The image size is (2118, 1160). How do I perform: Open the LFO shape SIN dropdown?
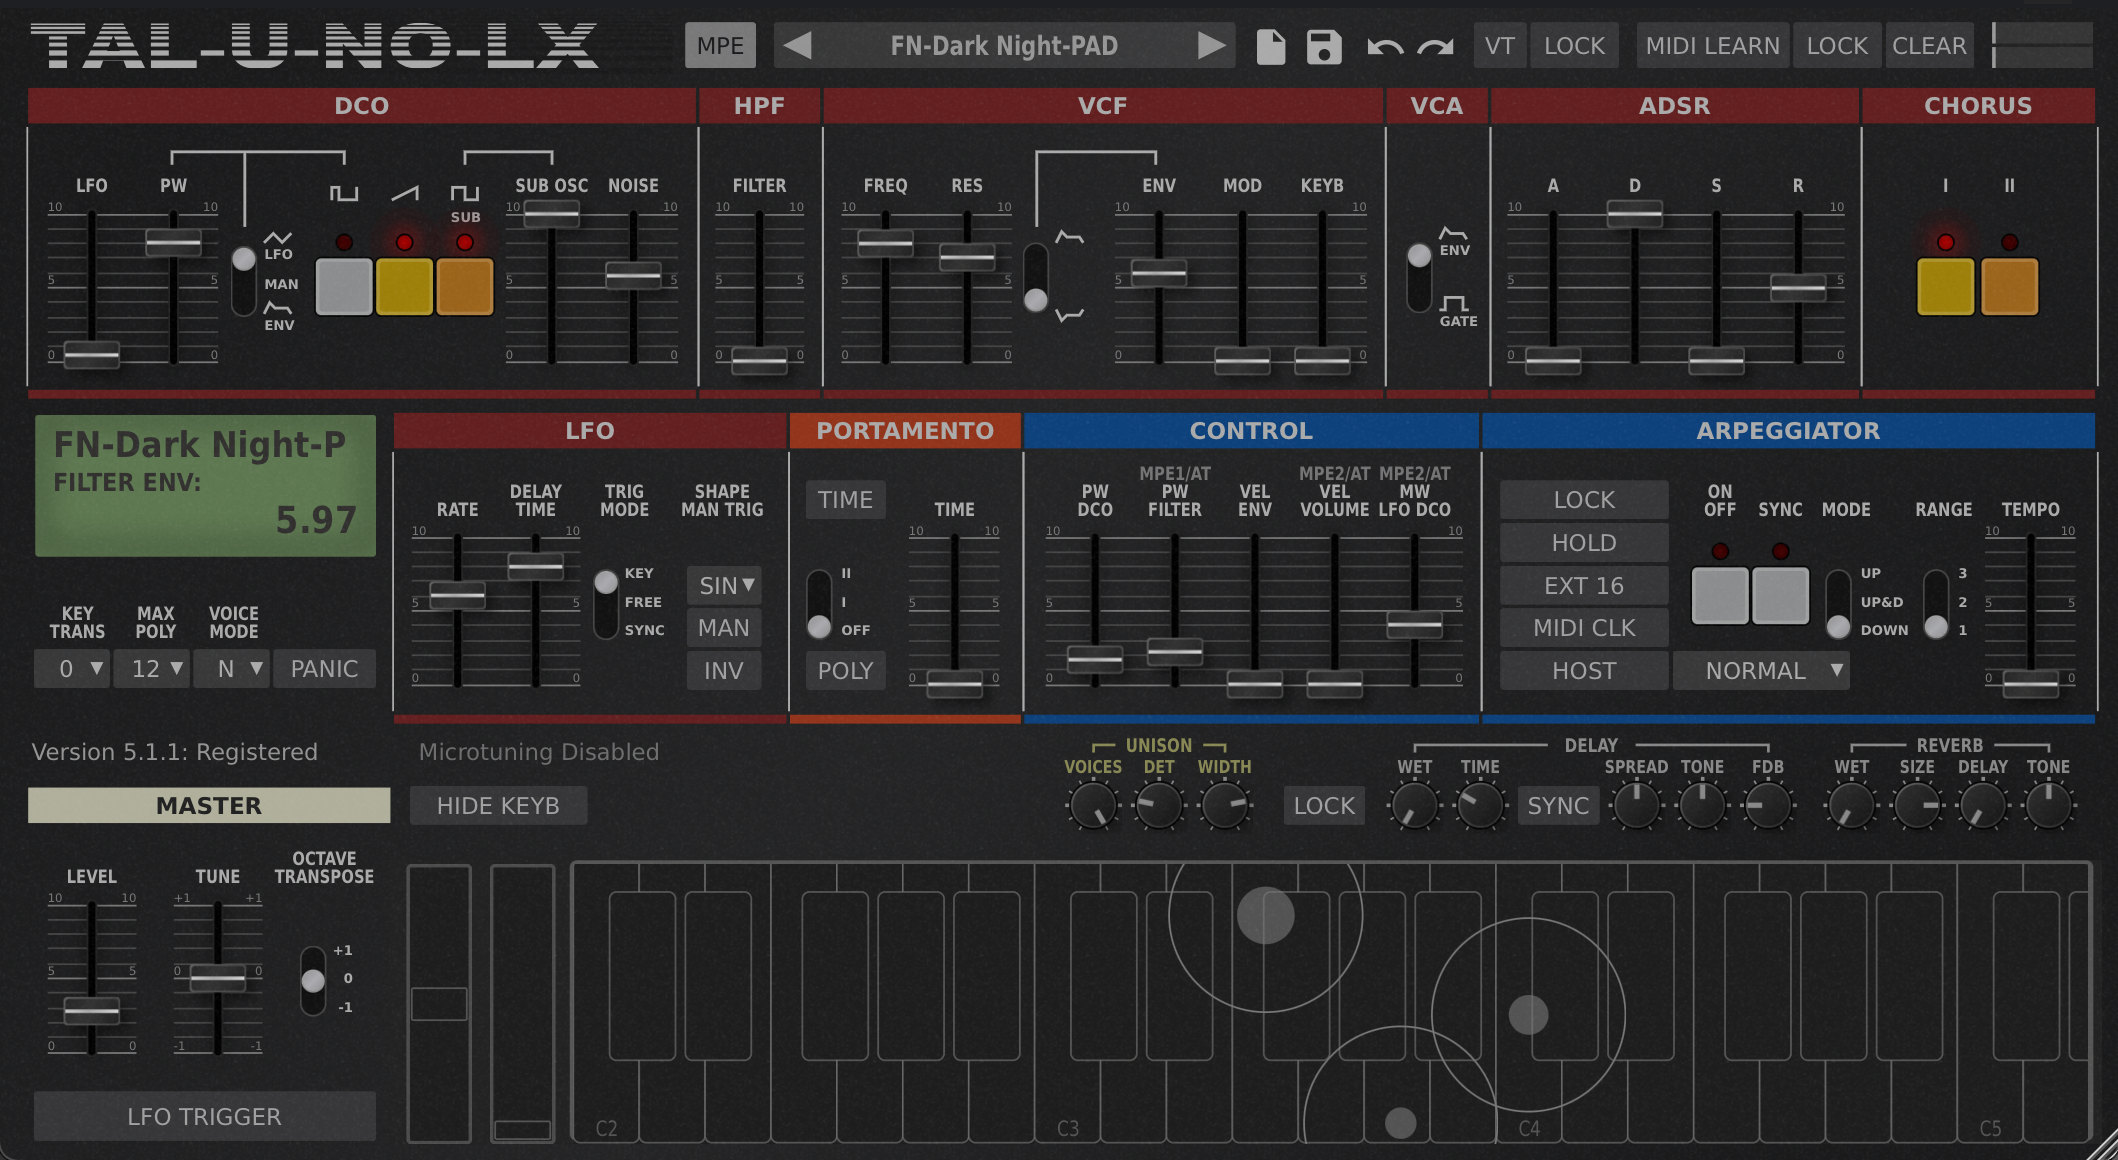coord(725,585)
